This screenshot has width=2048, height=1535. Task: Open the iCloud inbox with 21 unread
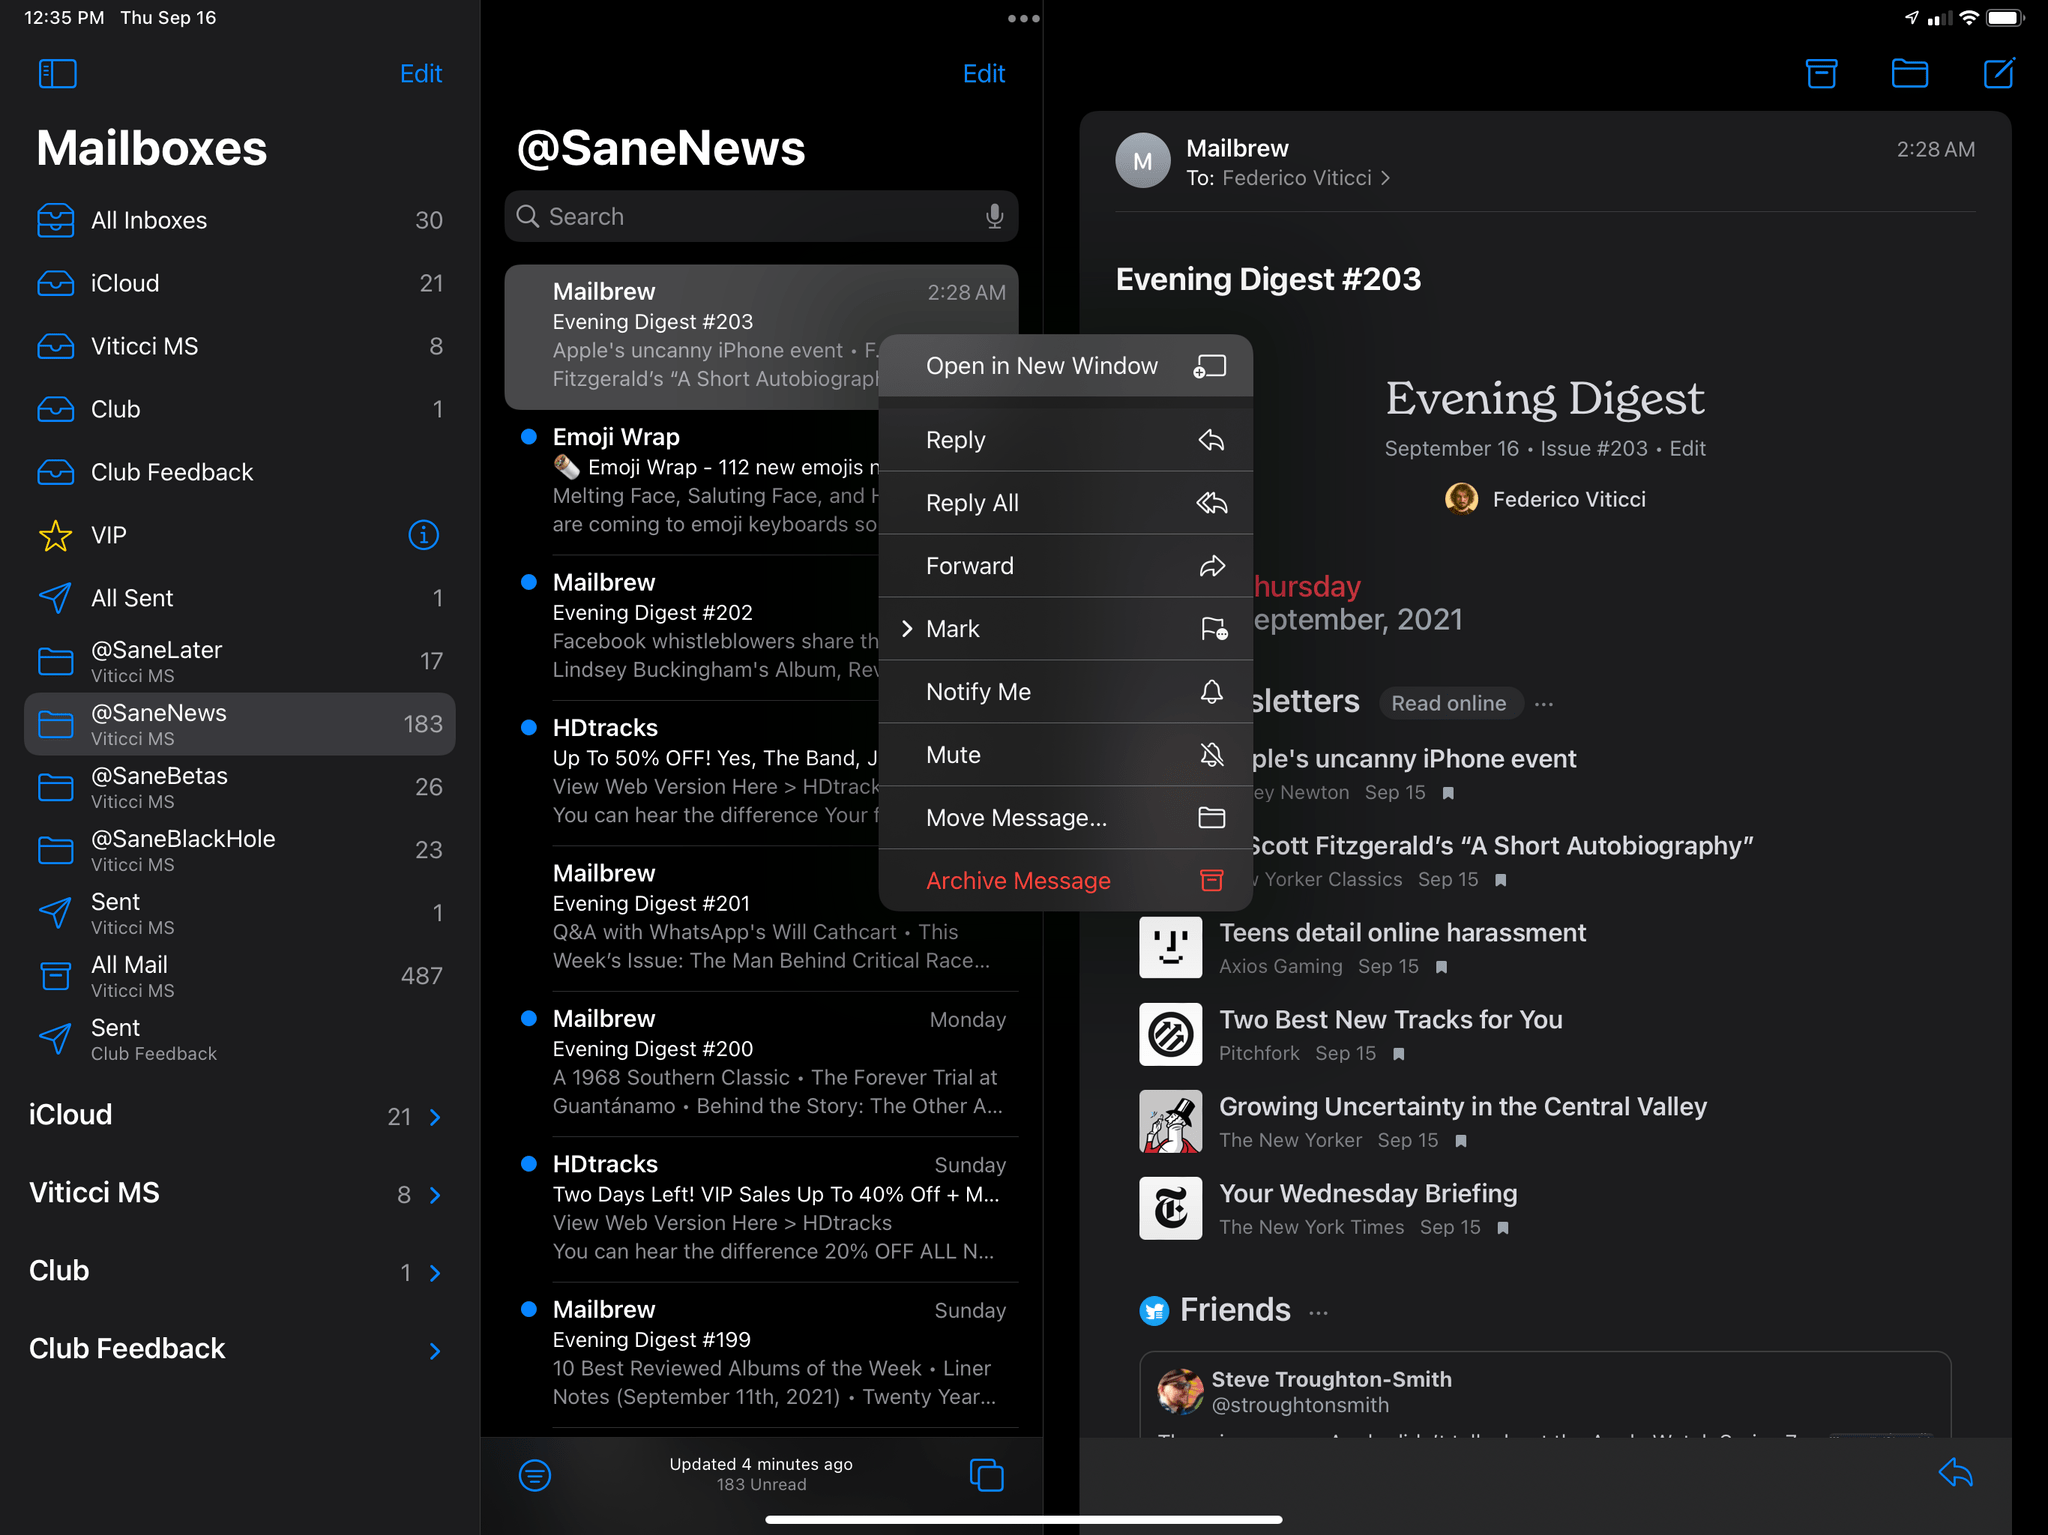[x=239, y=283]
